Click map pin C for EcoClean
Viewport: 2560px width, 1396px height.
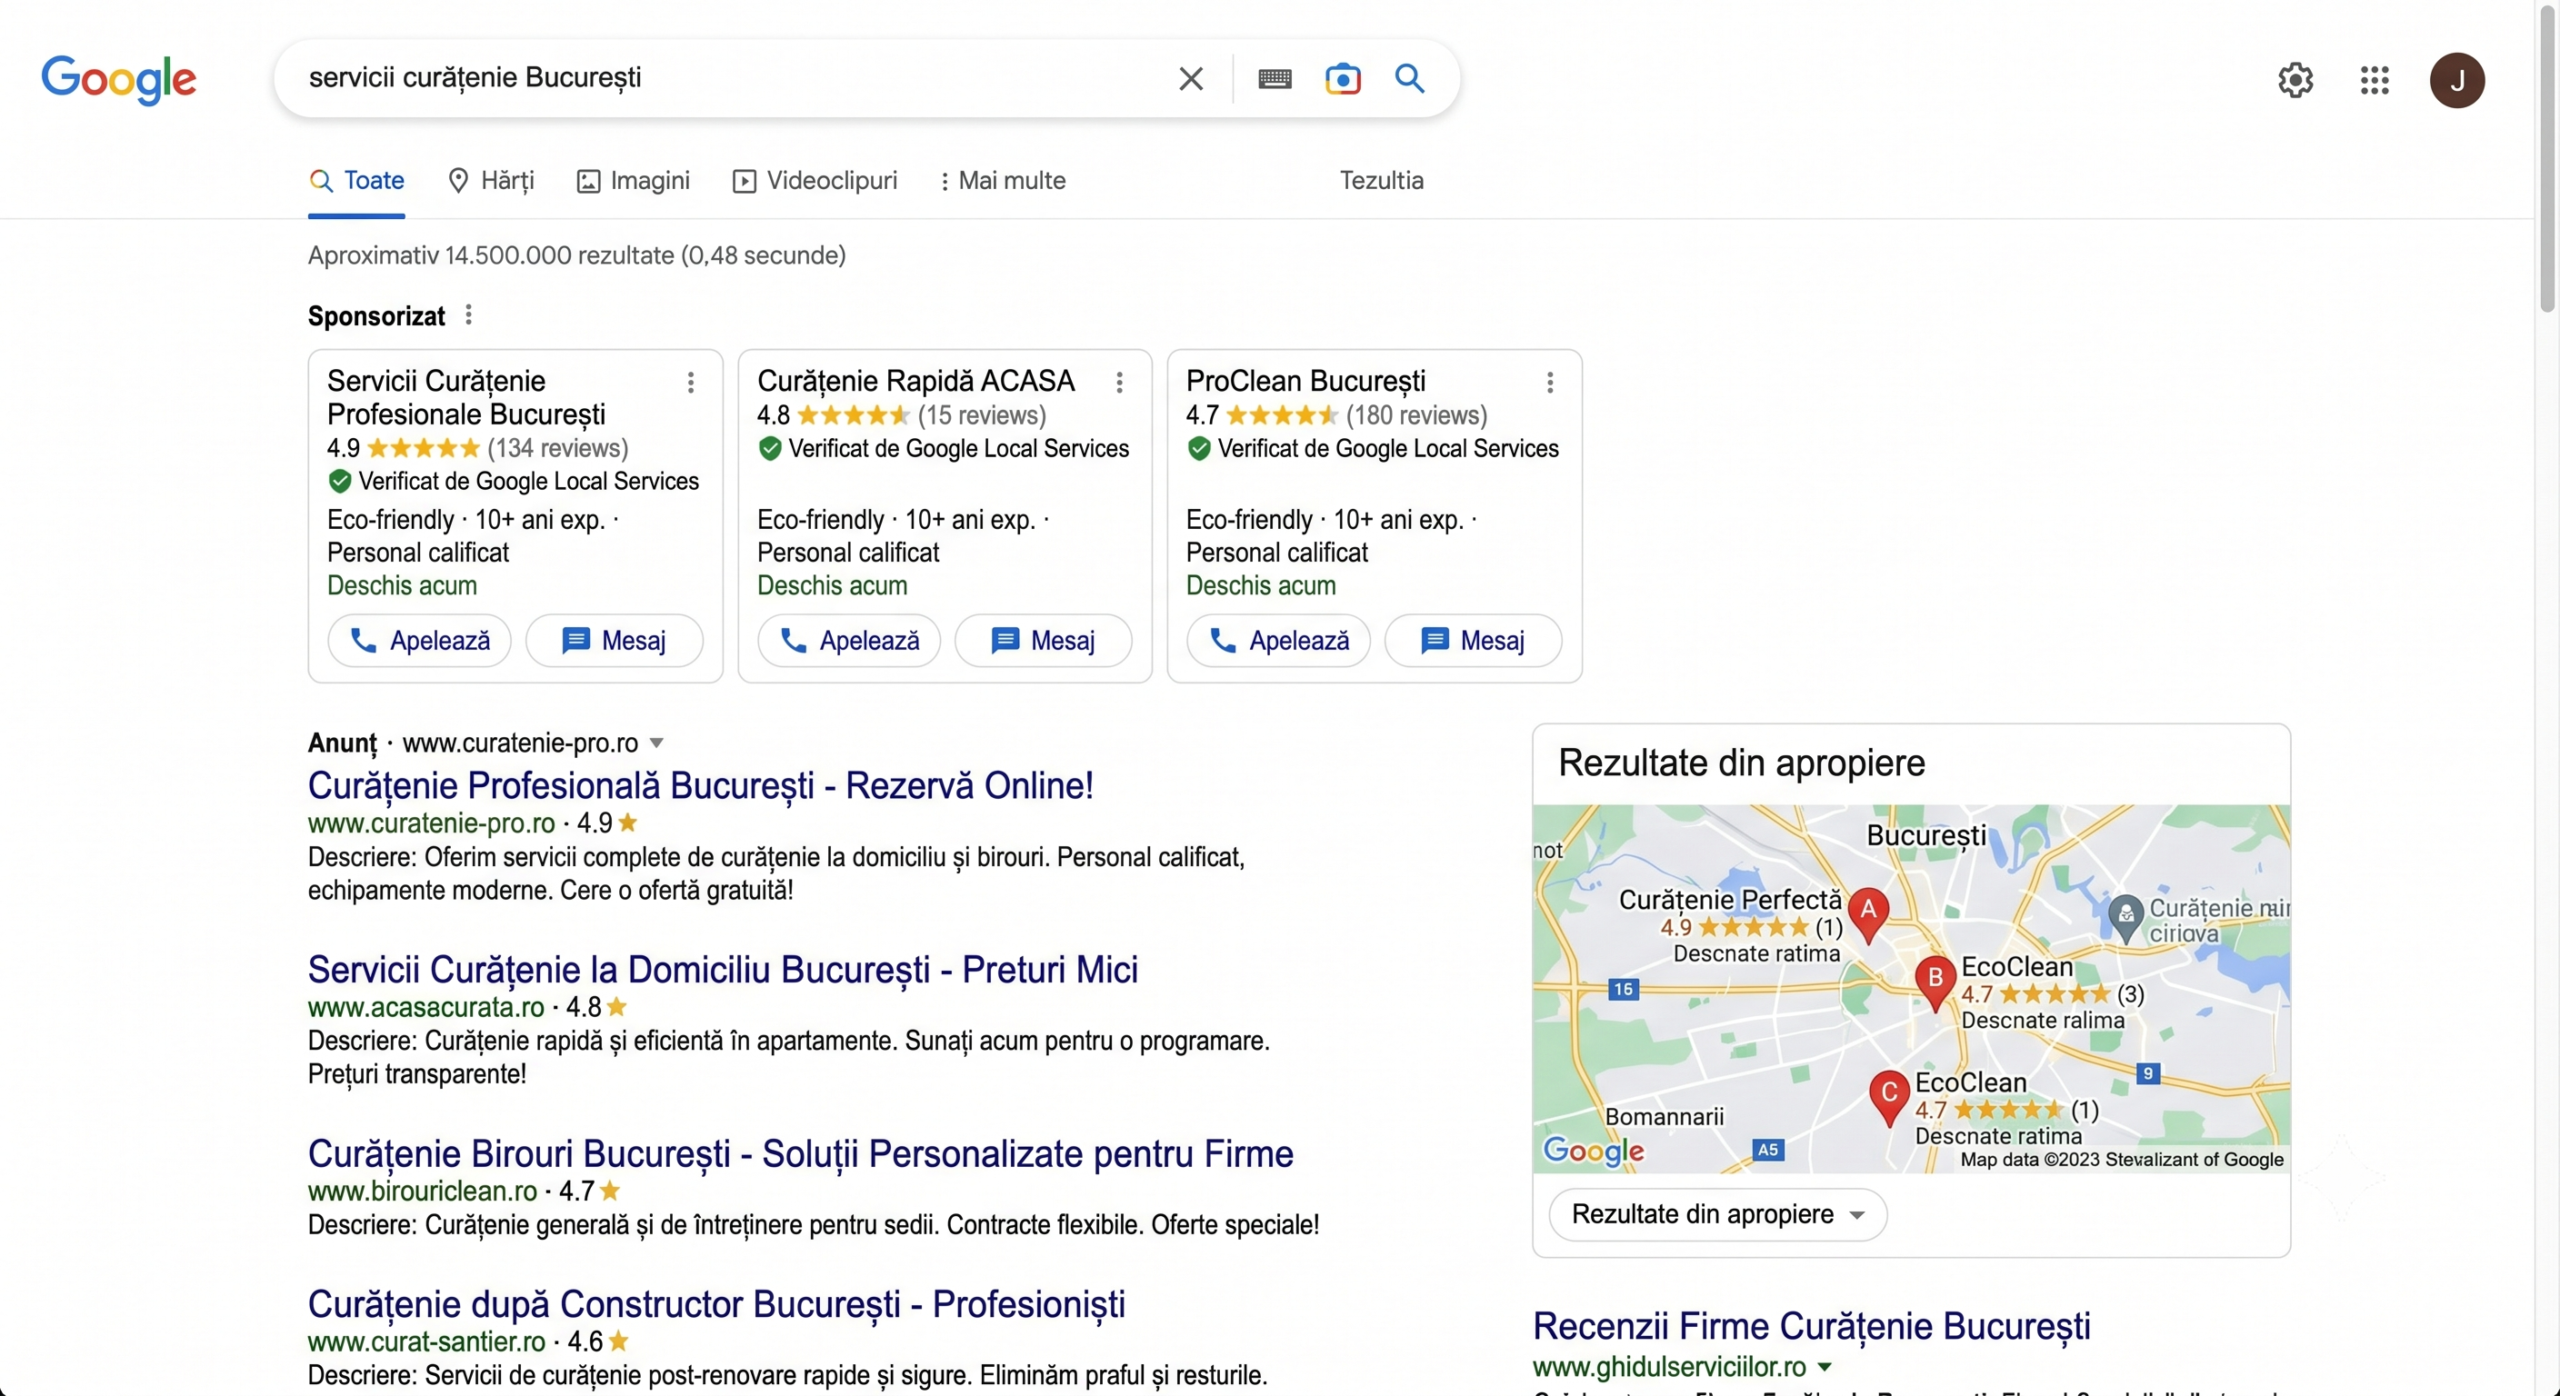1889,1096
